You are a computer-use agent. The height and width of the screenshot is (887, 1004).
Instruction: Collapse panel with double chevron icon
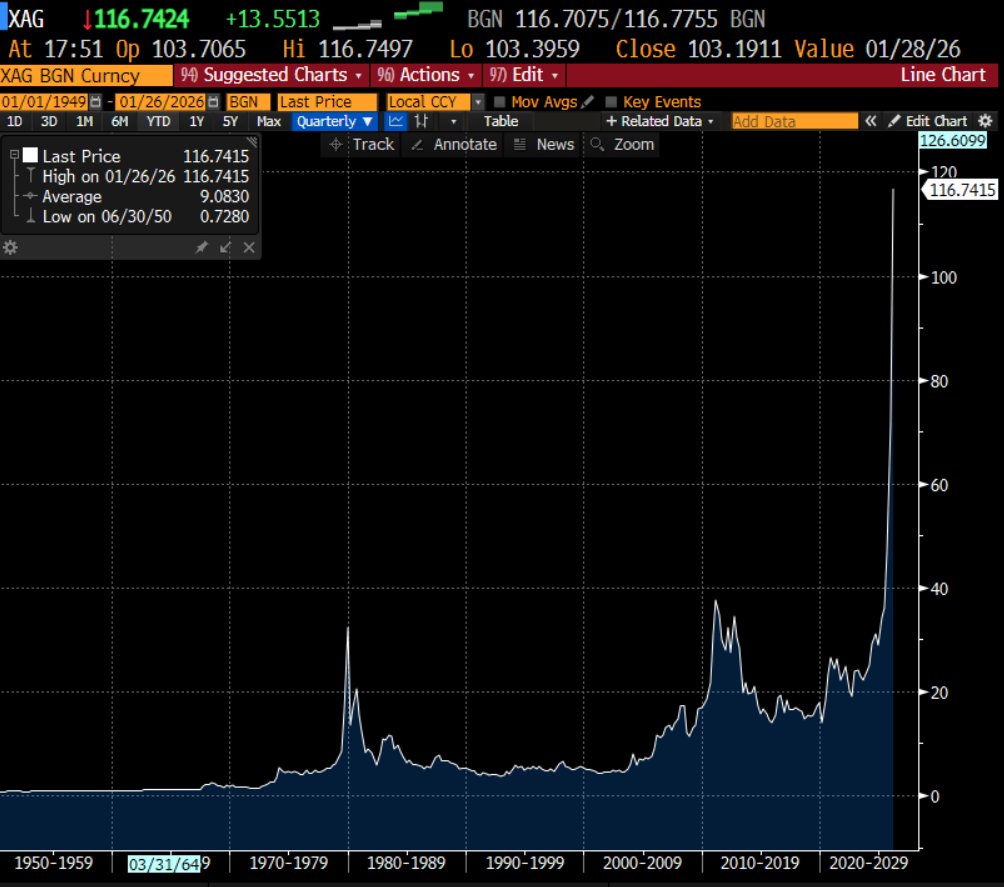pos(870,121)
